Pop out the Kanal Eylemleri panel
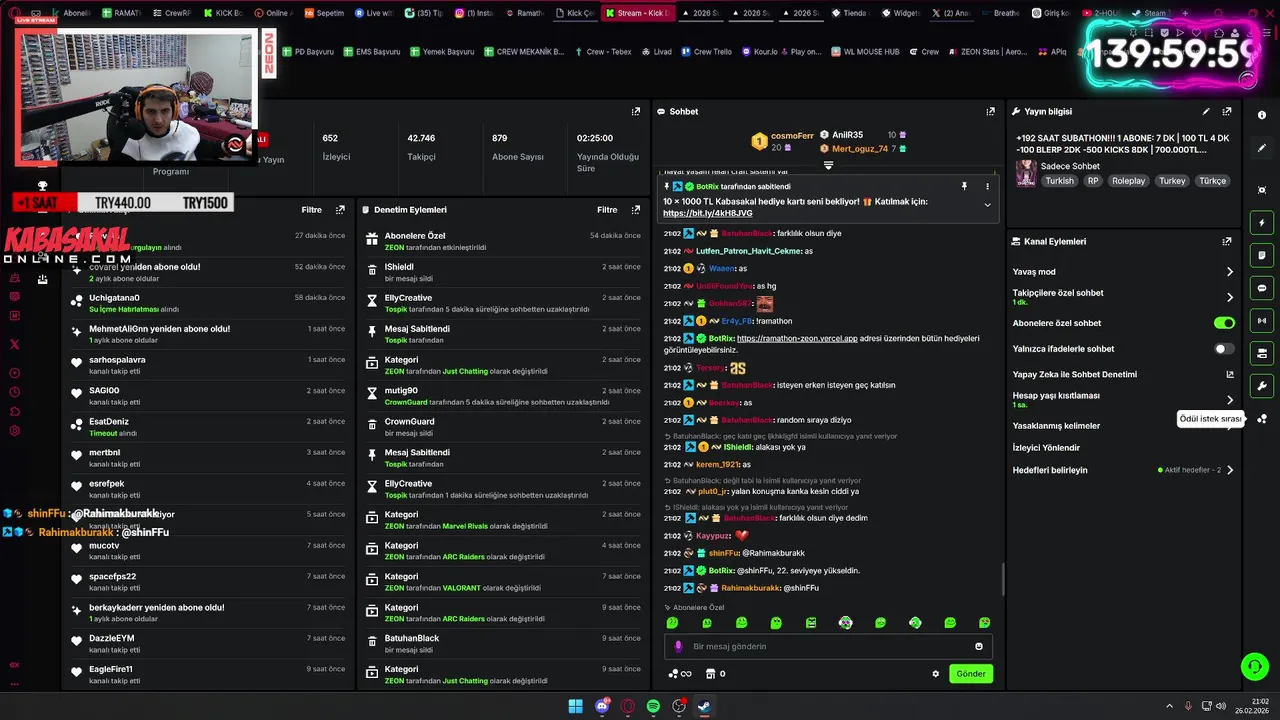The image size is (1280, 720). pos(1227,242)
